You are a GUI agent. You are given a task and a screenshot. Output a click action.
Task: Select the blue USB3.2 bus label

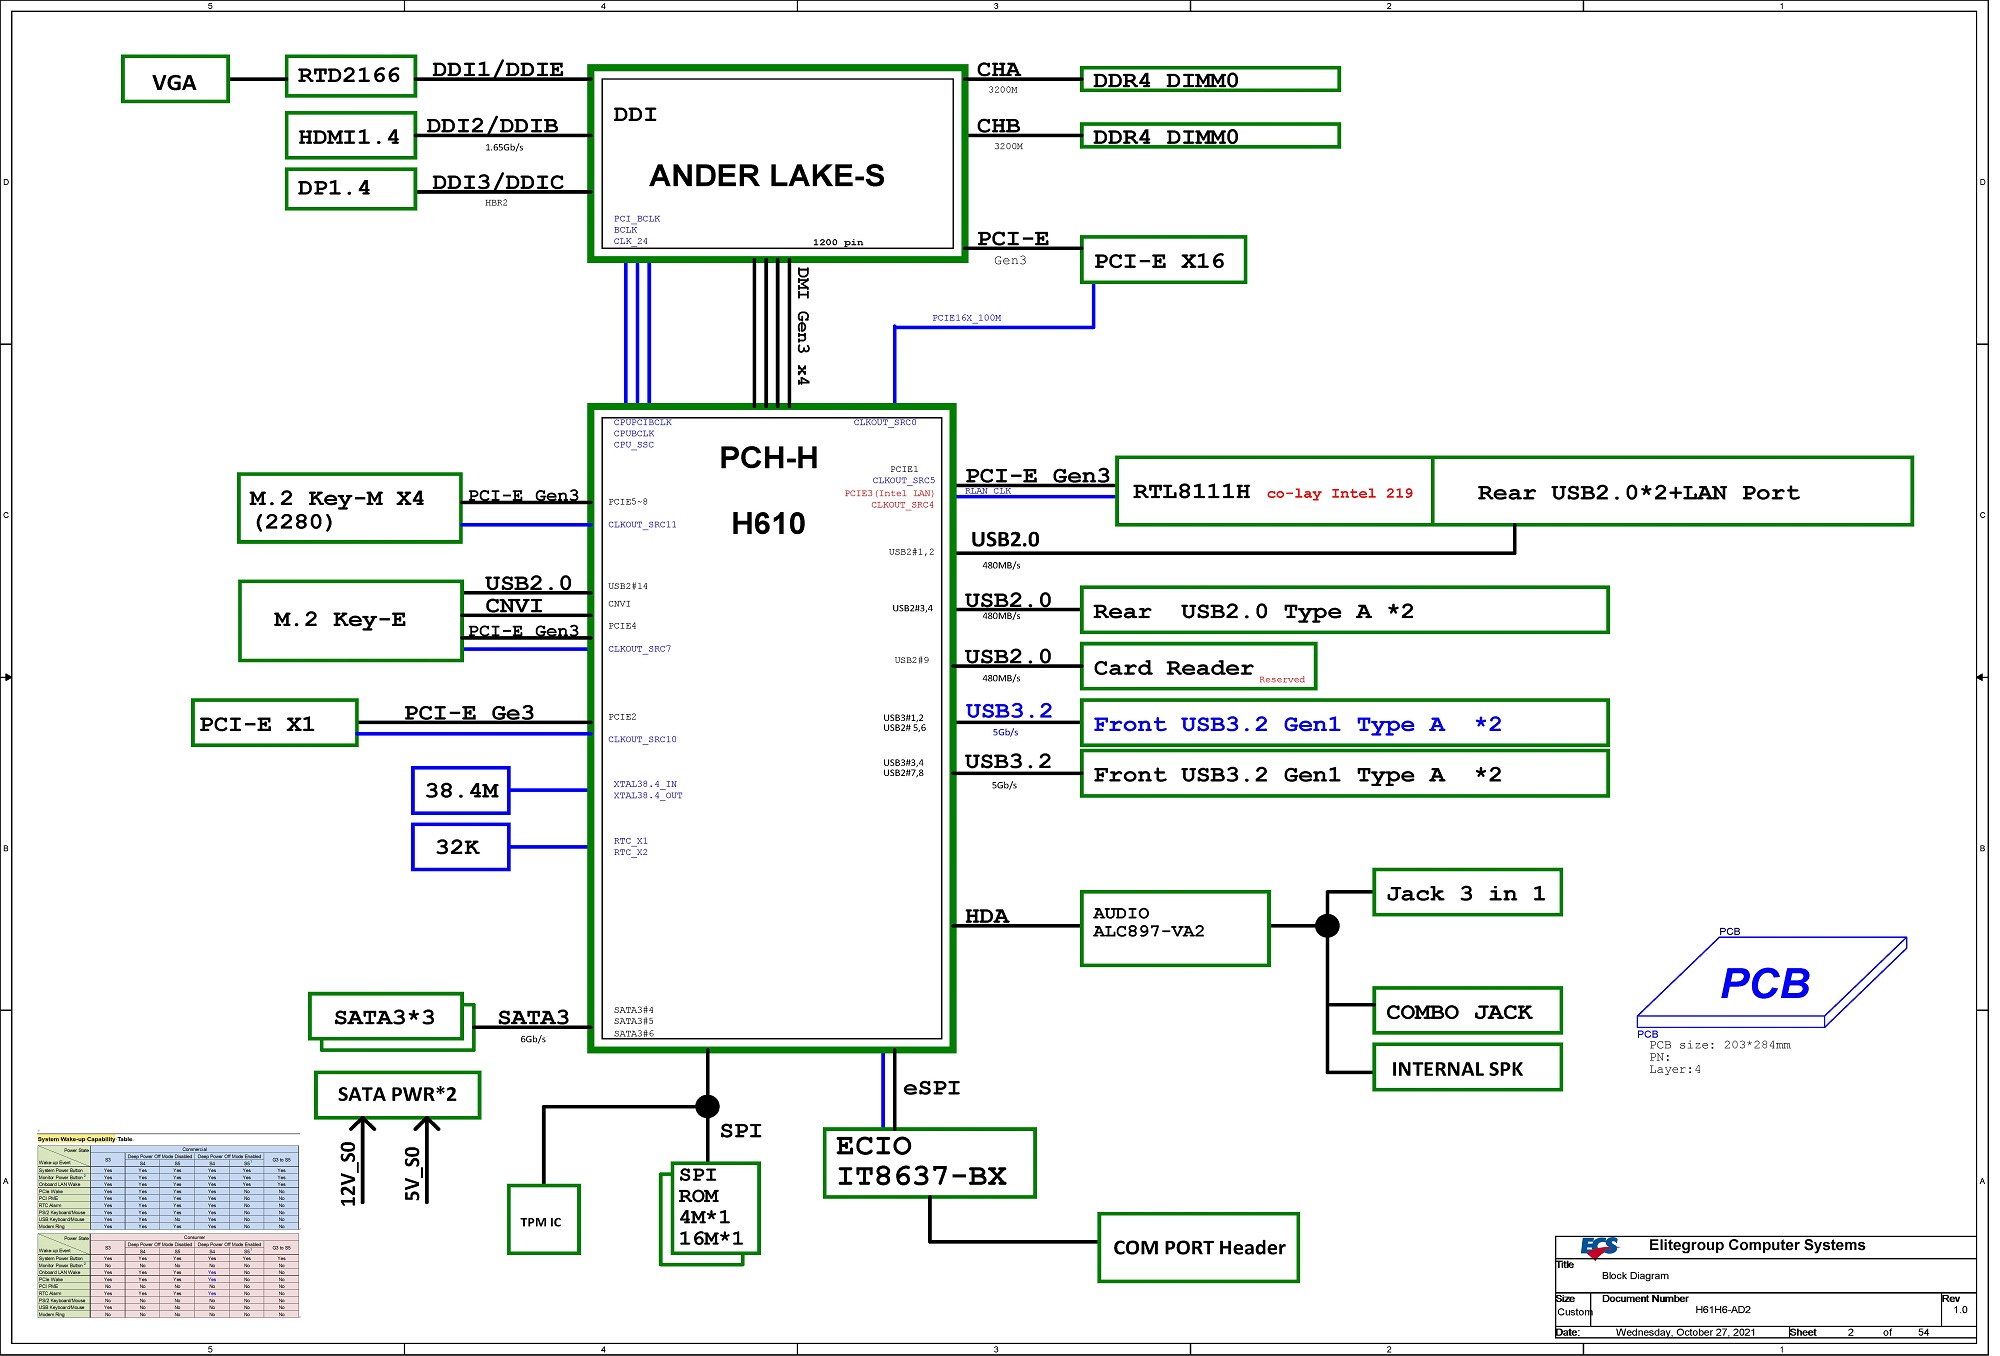[x=1008, y=711]
